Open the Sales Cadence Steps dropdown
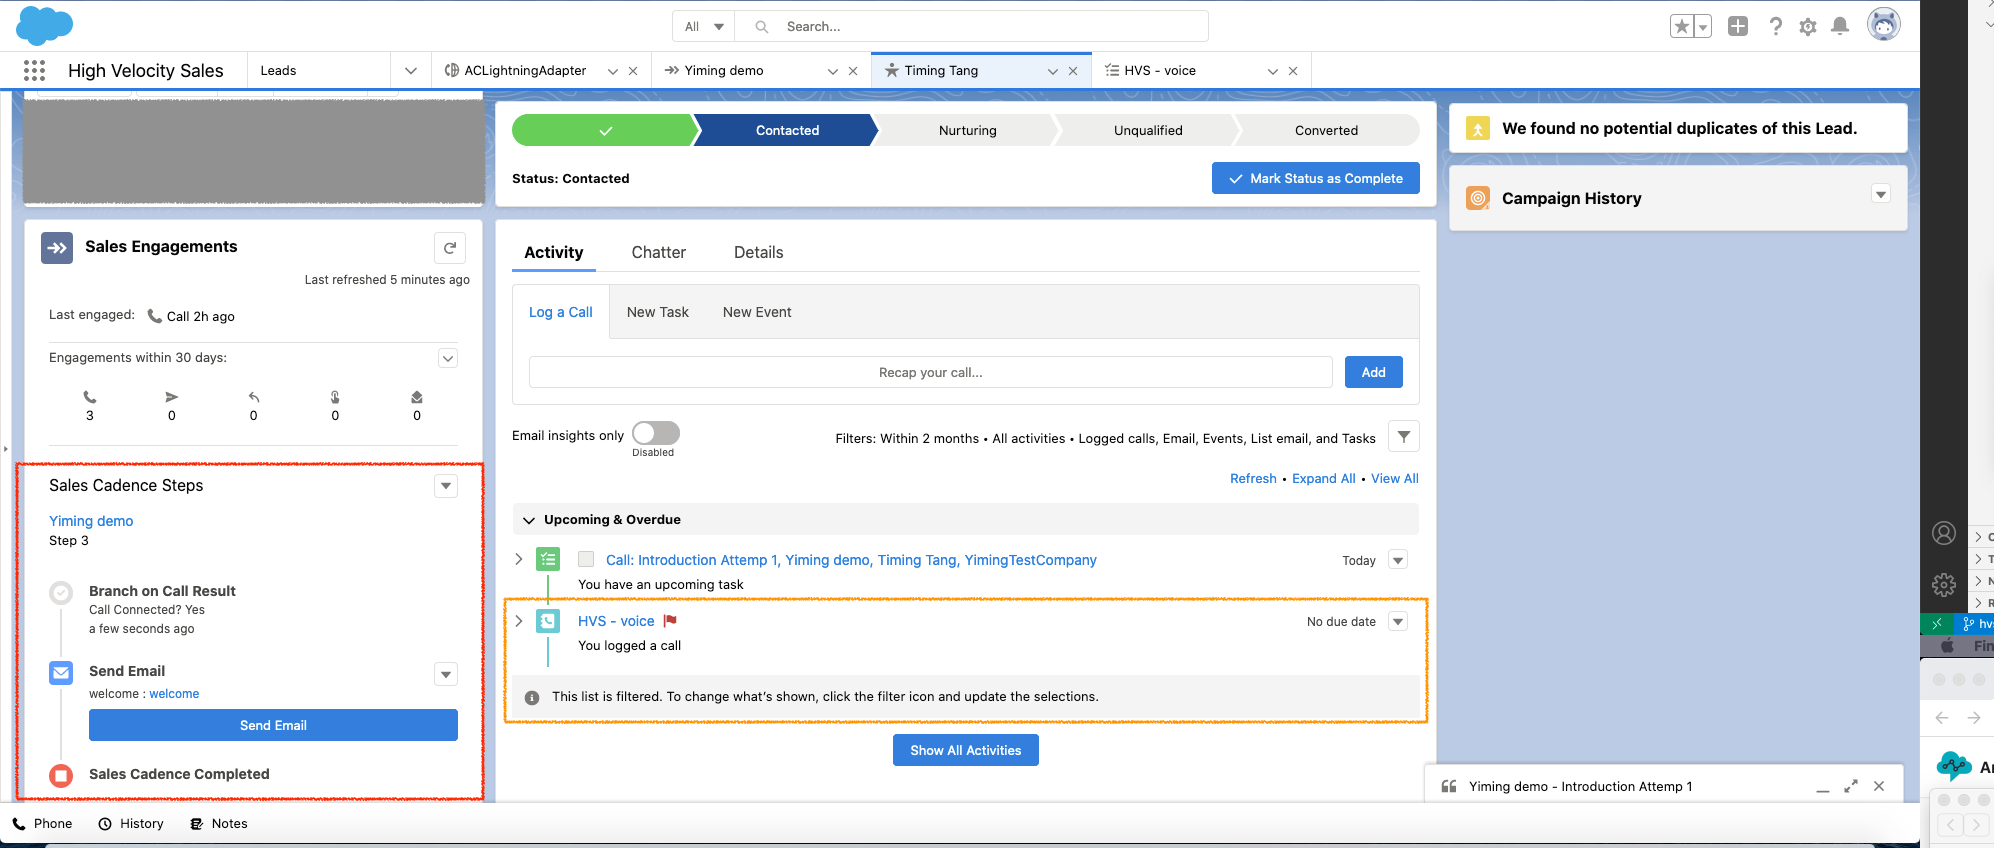This screenshot has height=848, width=1994. pos(446,486)
